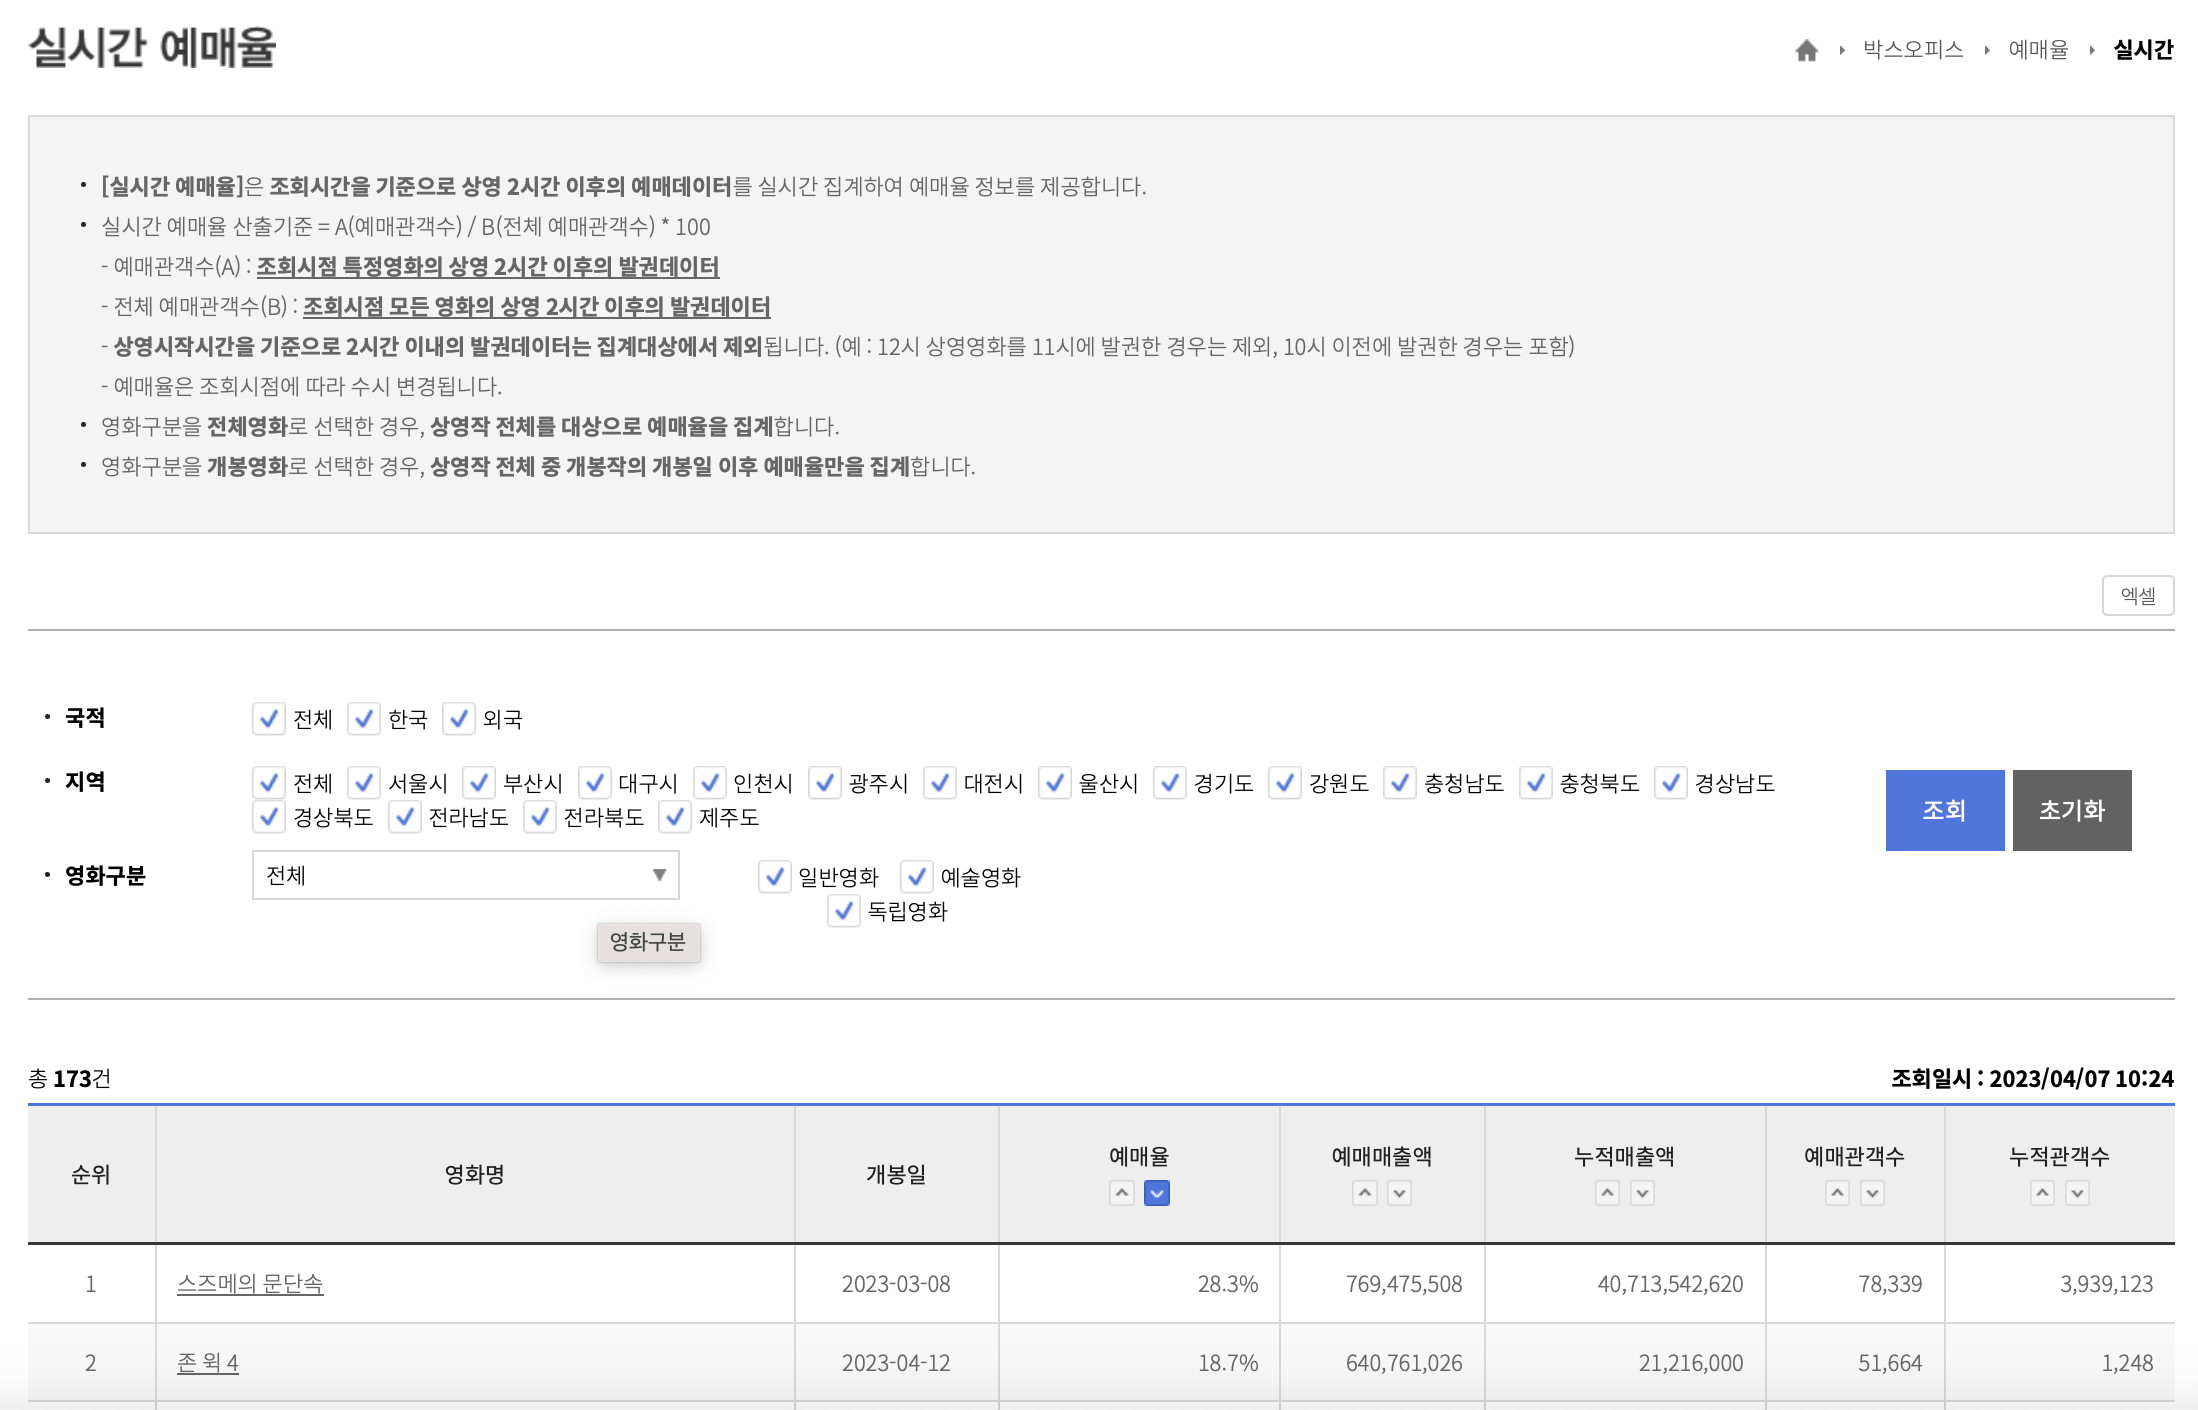Sort 누적관객수 column ascending
The image size is (2198, 1410).
point(2042,1193)
